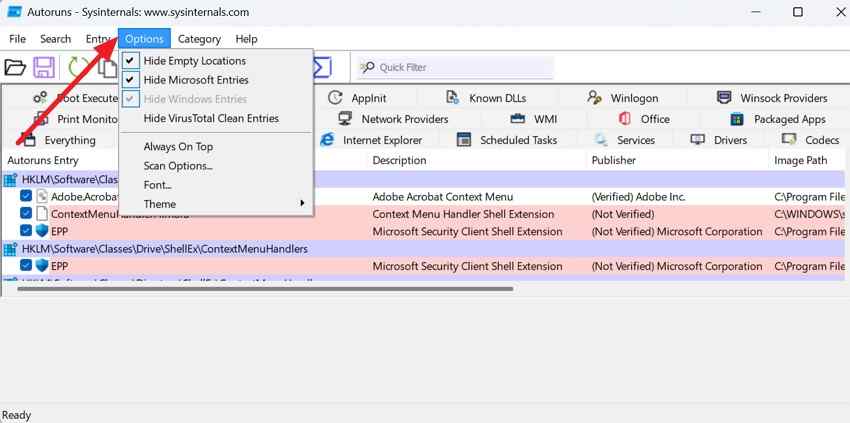Click the green Refresh arrows icon
Screen dimensions: 850x423
coord(79,68)
